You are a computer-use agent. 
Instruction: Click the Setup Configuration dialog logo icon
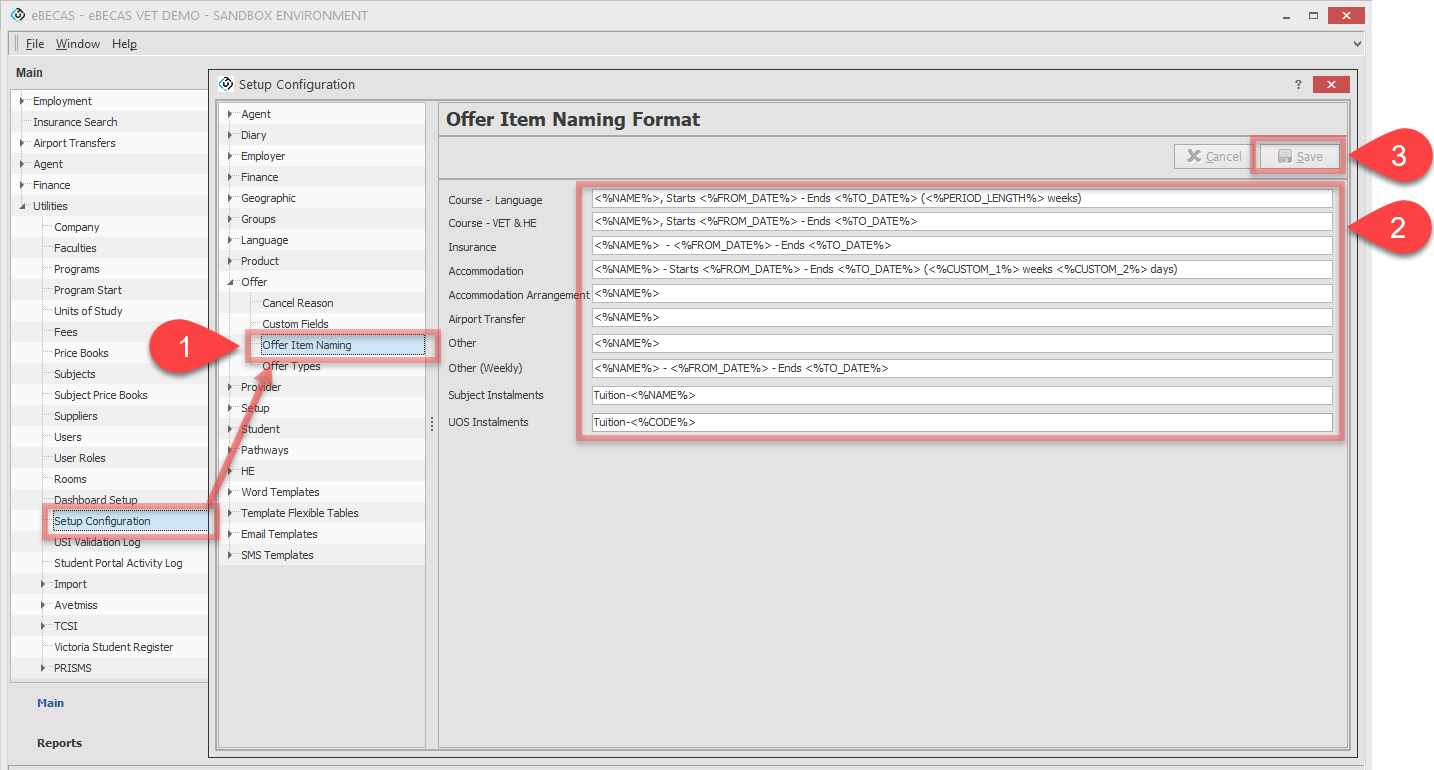pyautogui.click(x=225, y=84)
